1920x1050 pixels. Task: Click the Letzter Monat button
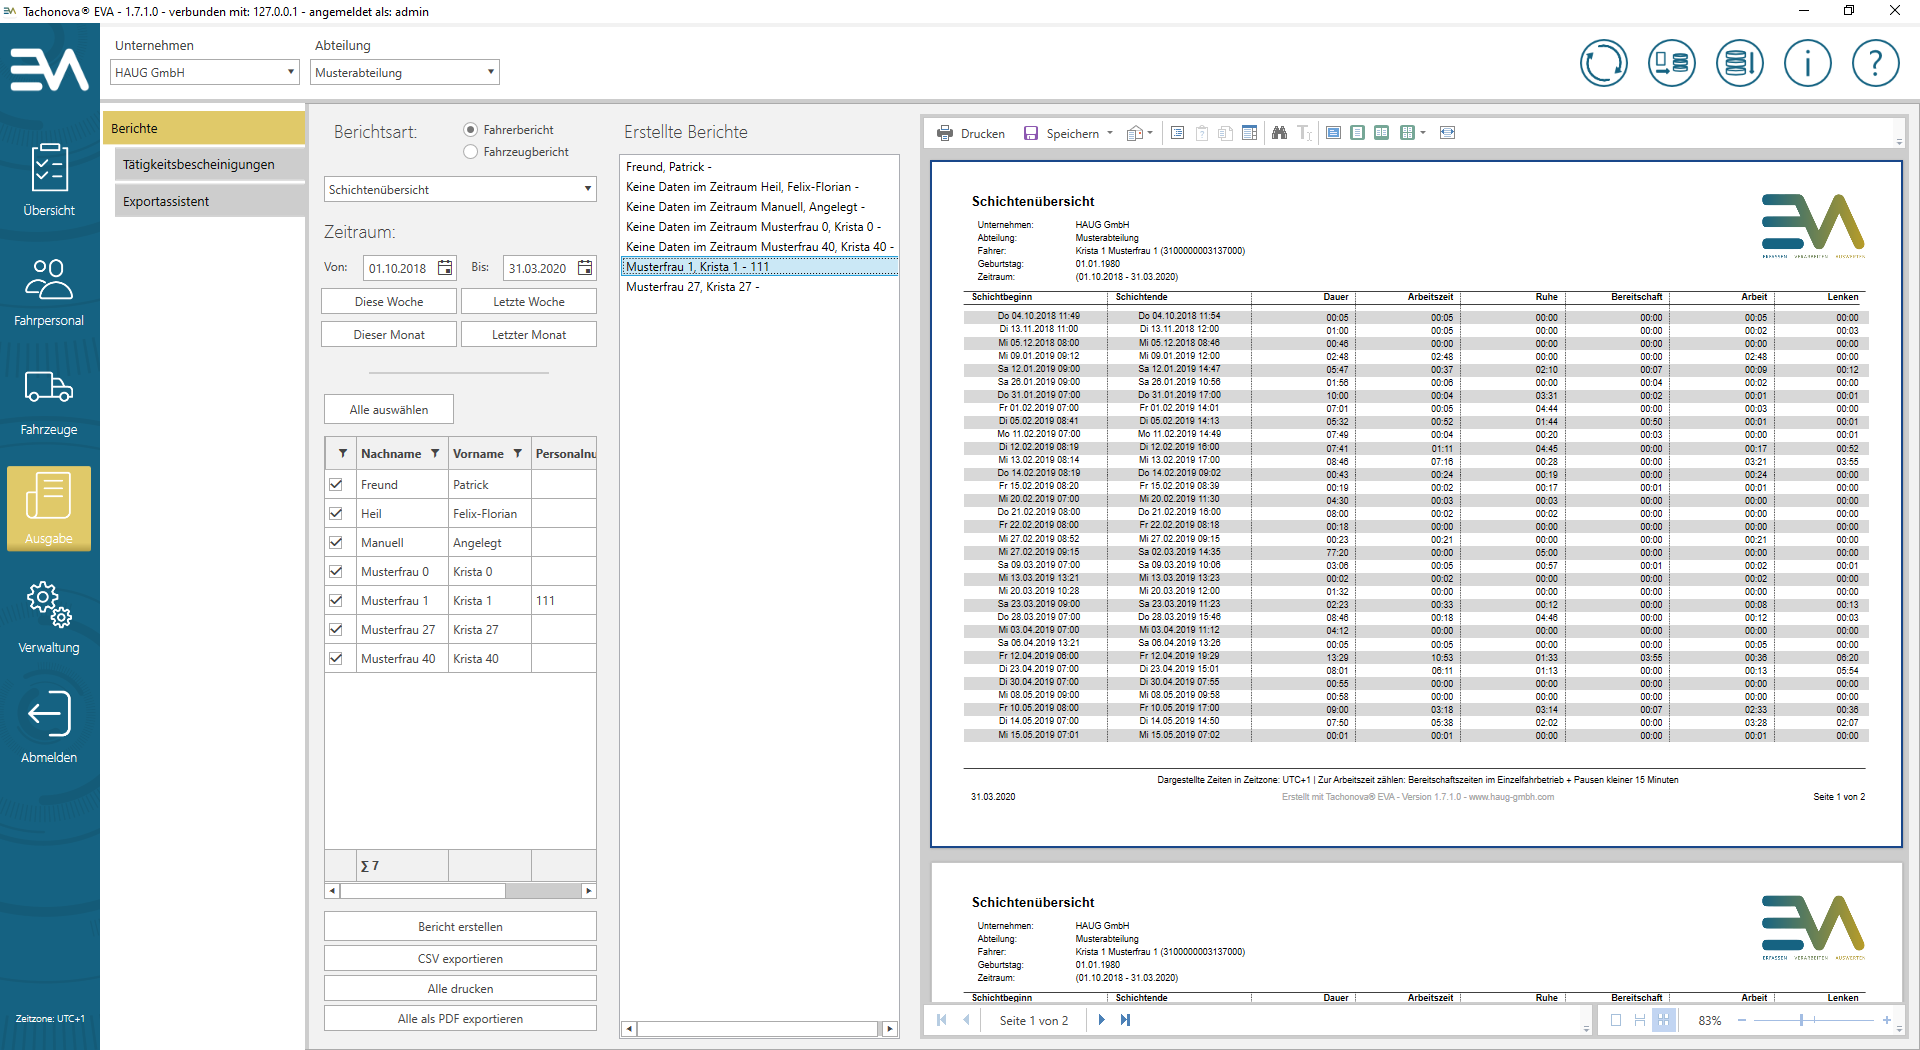coord(528,335)
